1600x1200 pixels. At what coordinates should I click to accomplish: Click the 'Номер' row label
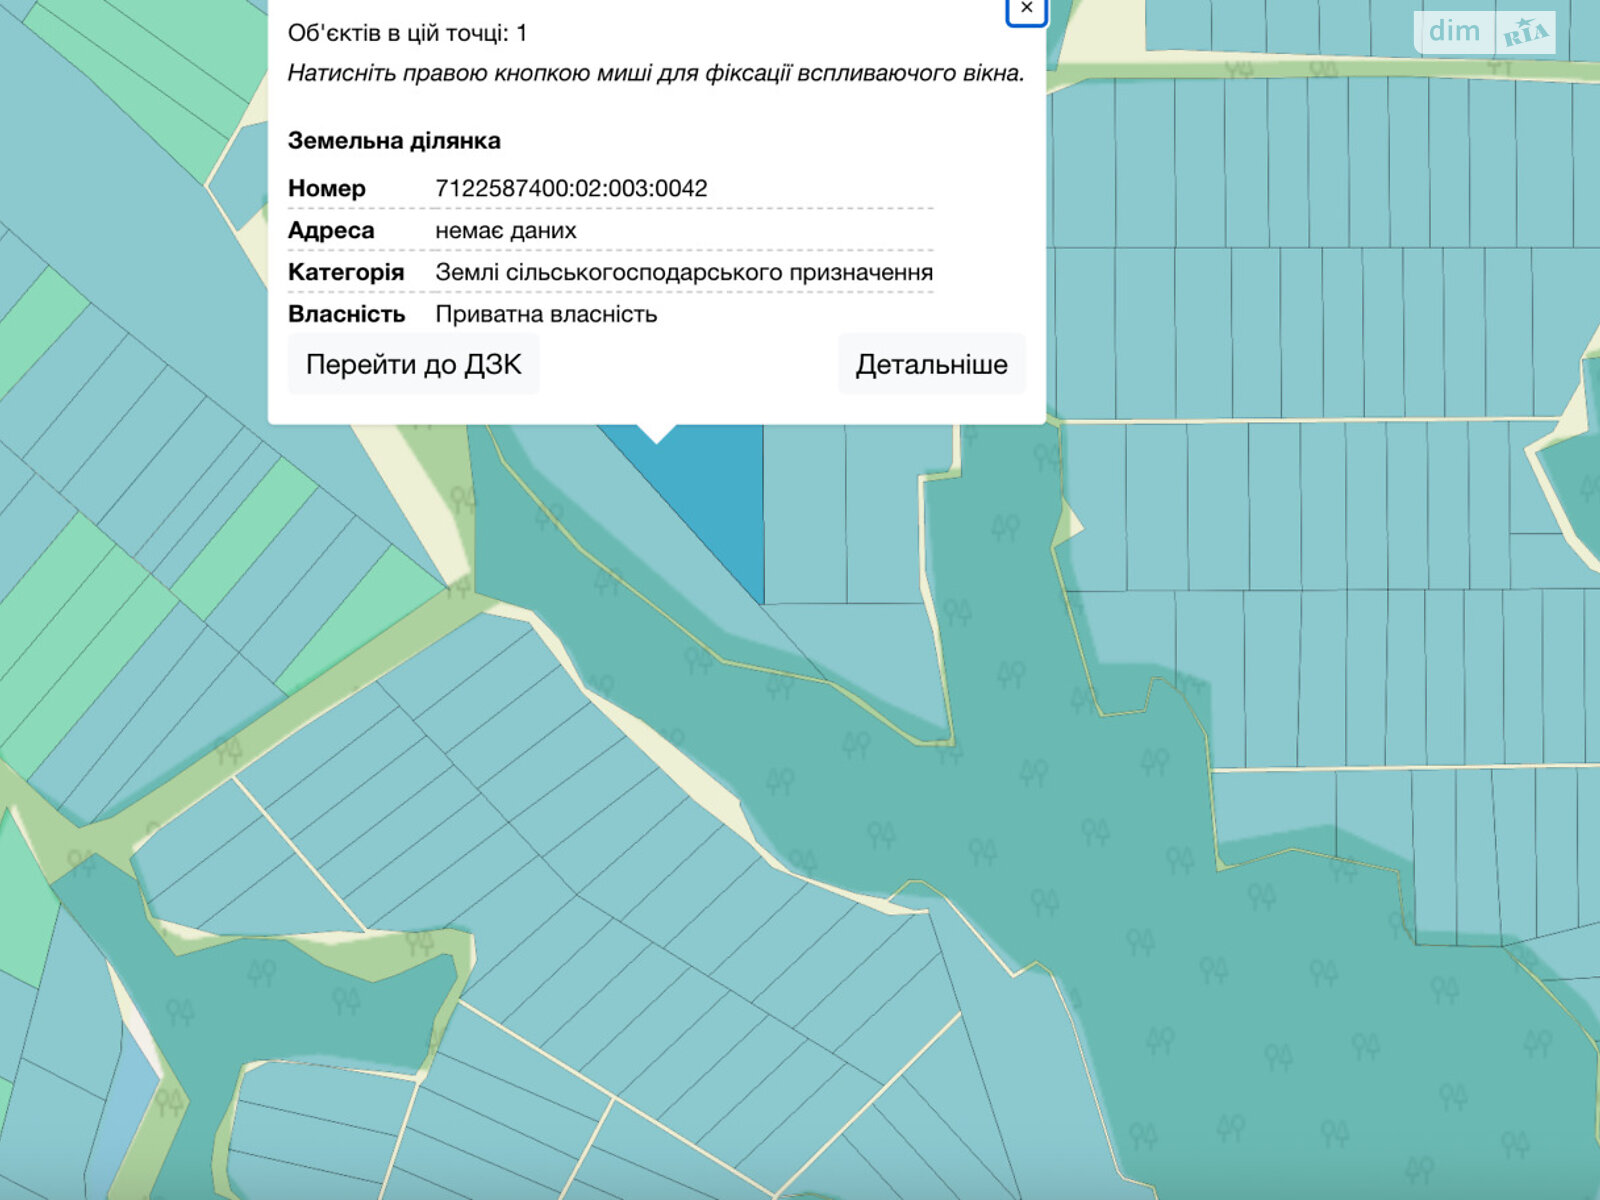point(327,188)
